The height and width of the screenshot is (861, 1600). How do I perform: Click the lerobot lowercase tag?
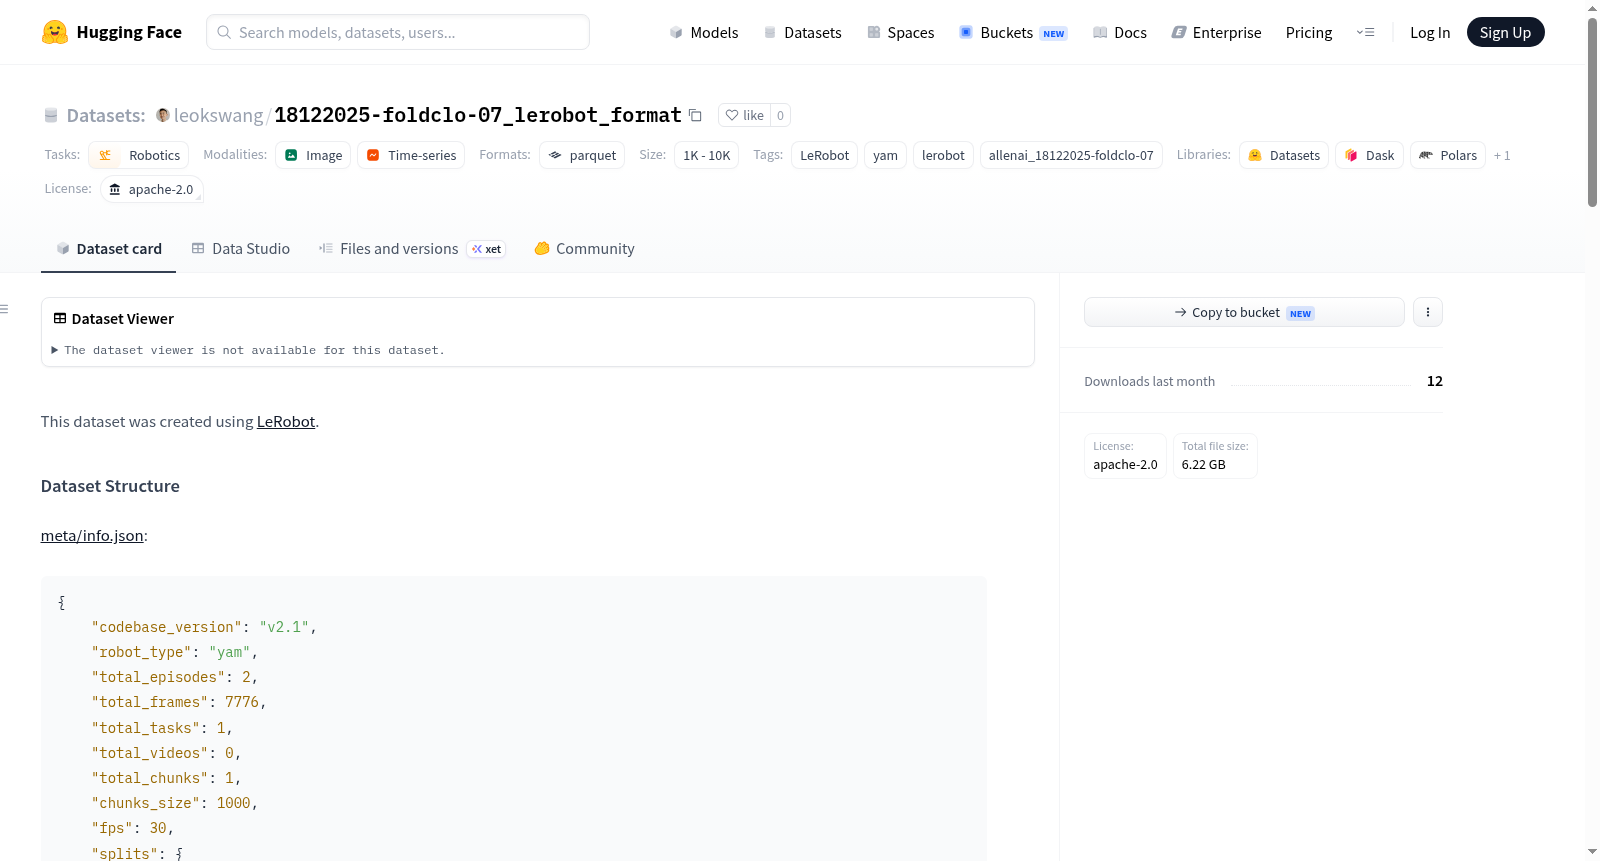point(943,155)
